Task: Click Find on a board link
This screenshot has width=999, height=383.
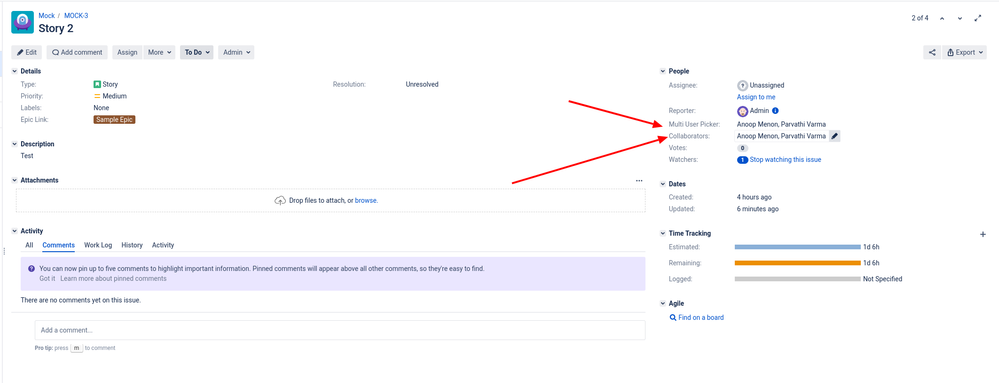Action: click(x=701, y=317)
